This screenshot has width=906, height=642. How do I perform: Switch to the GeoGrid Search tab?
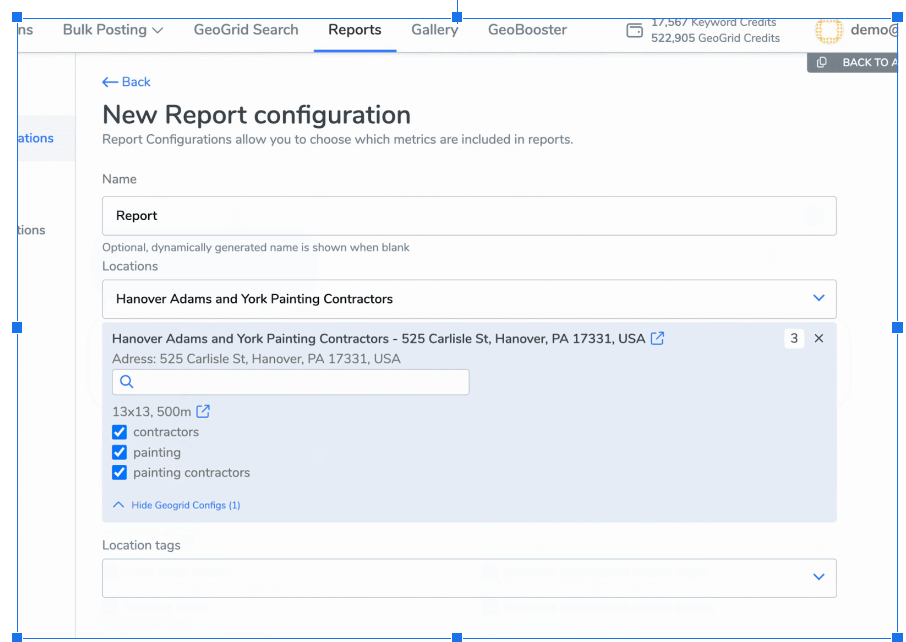click(246, 30)
